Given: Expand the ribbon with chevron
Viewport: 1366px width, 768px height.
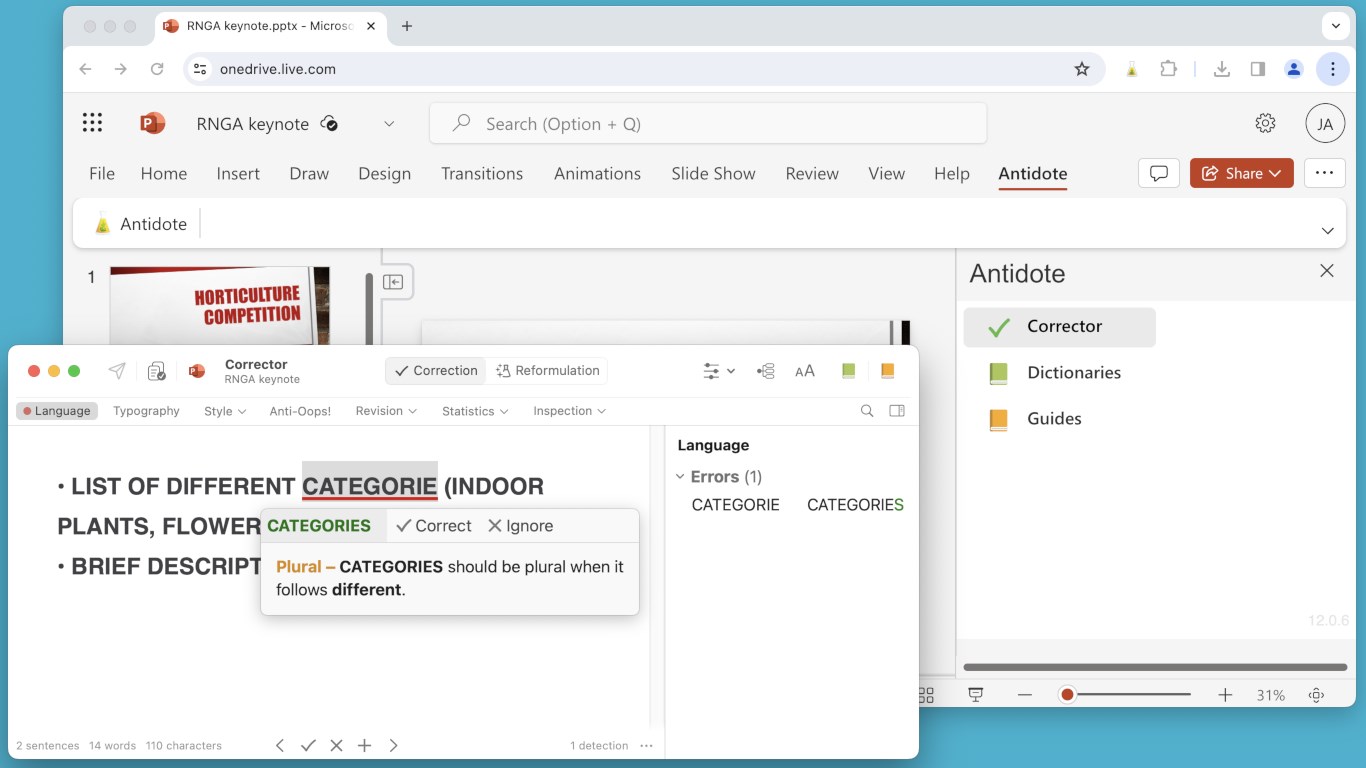Looking at the screenshot, I should point(1327,230).
